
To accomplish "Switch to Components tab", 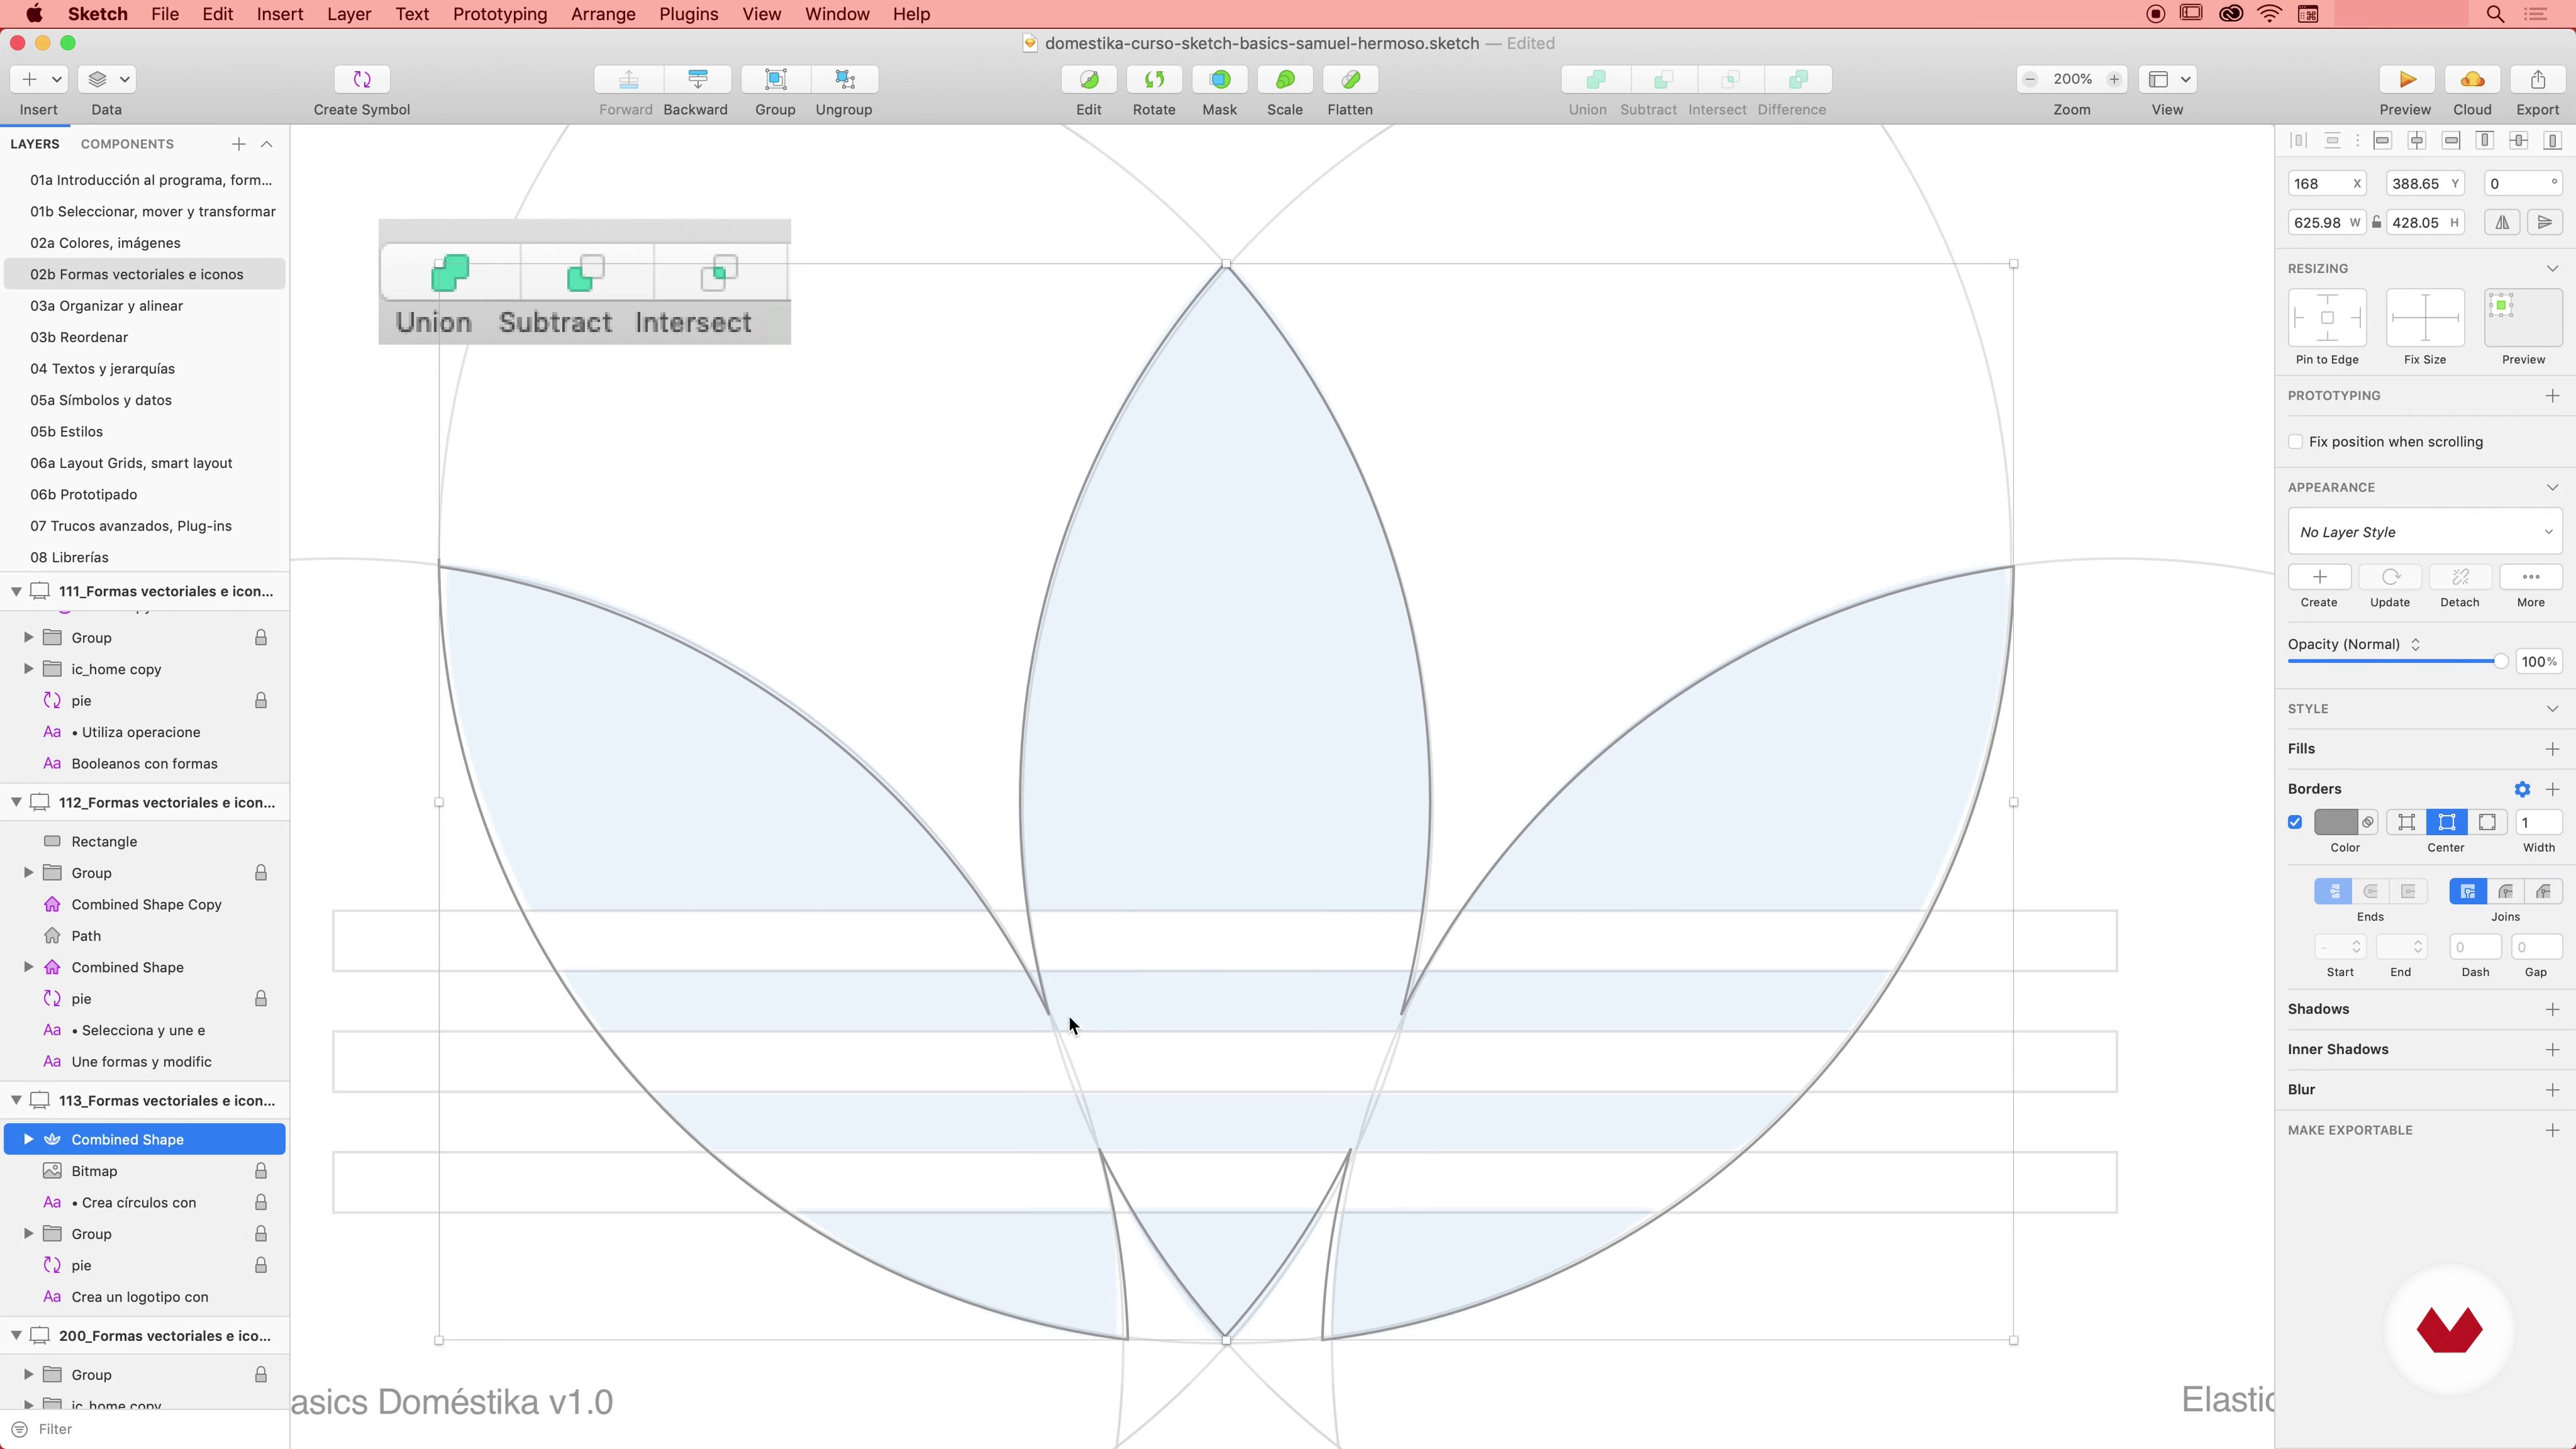I will pos(127,144).
